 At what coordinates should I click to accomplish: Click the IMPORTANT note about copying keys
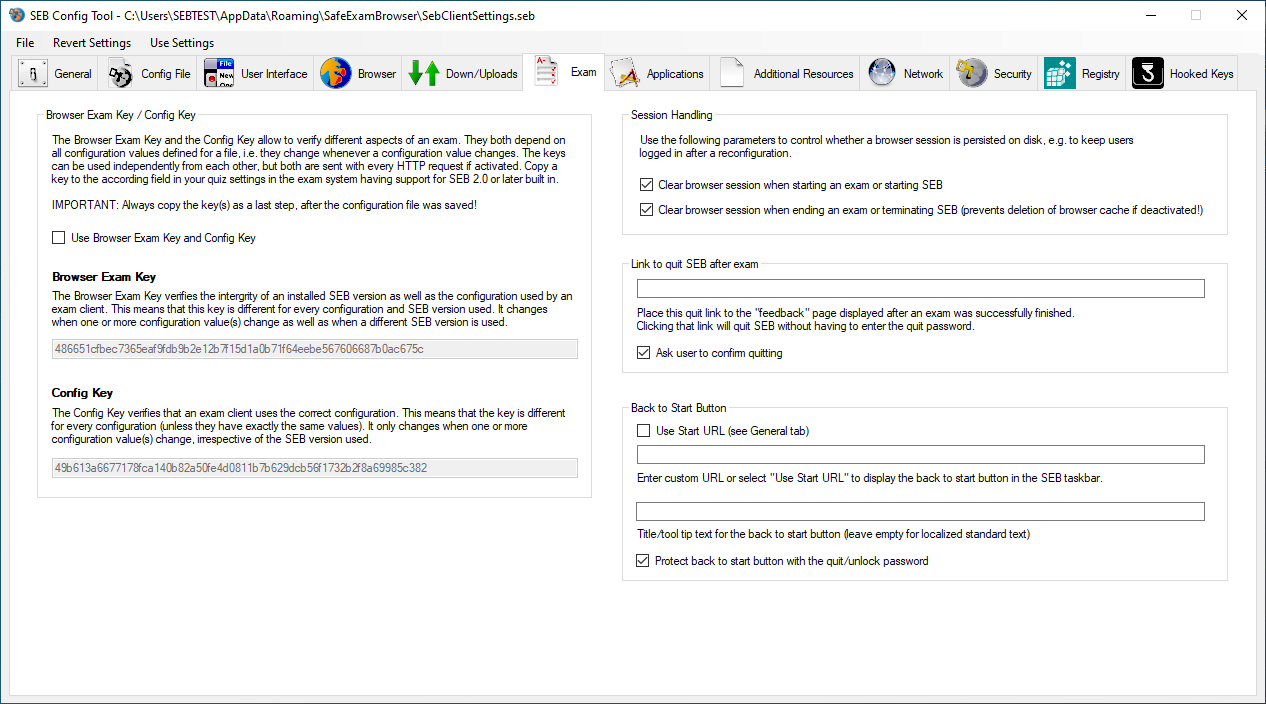(265, 205)
